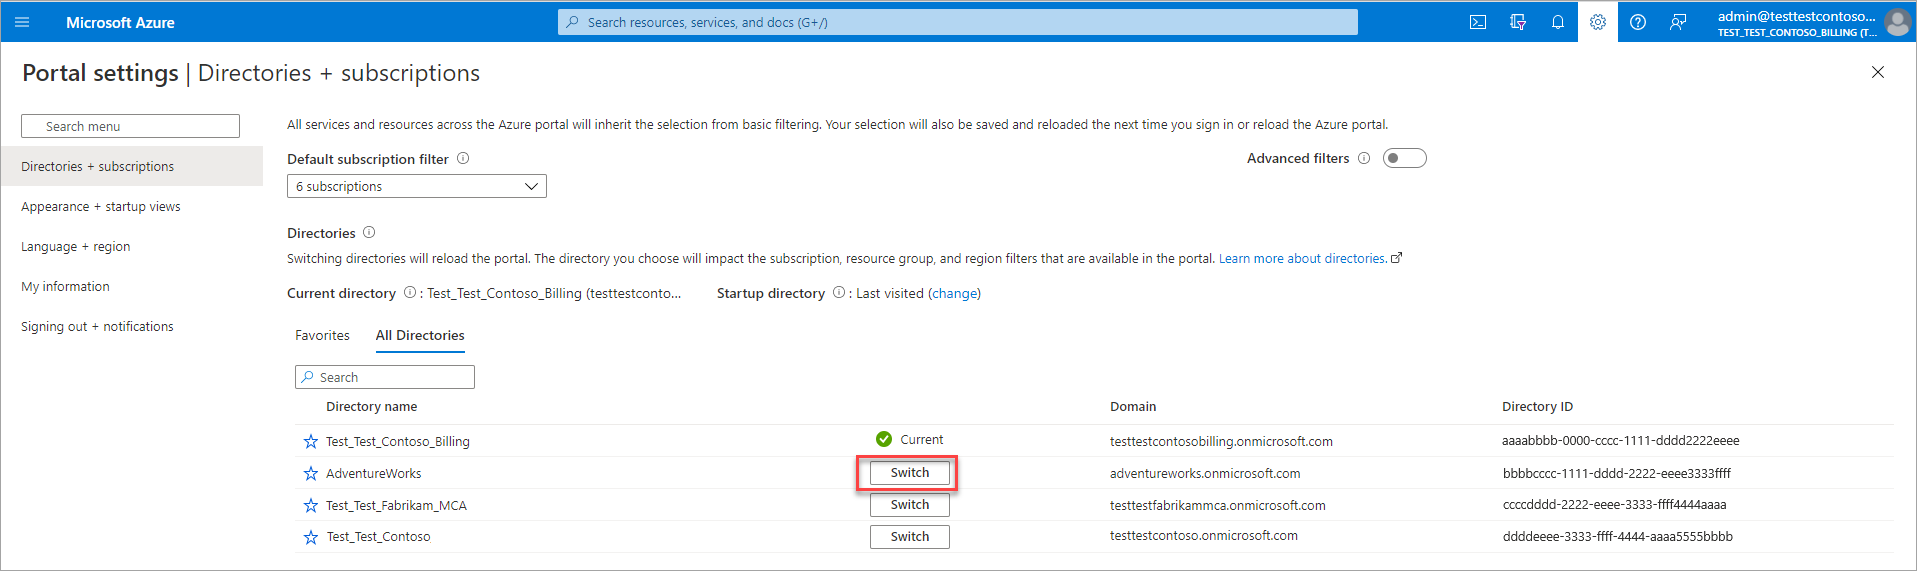Viewport: 1917px width, 571px height.
Task: Close the Portal settings pane
Action: [1878, 72]
